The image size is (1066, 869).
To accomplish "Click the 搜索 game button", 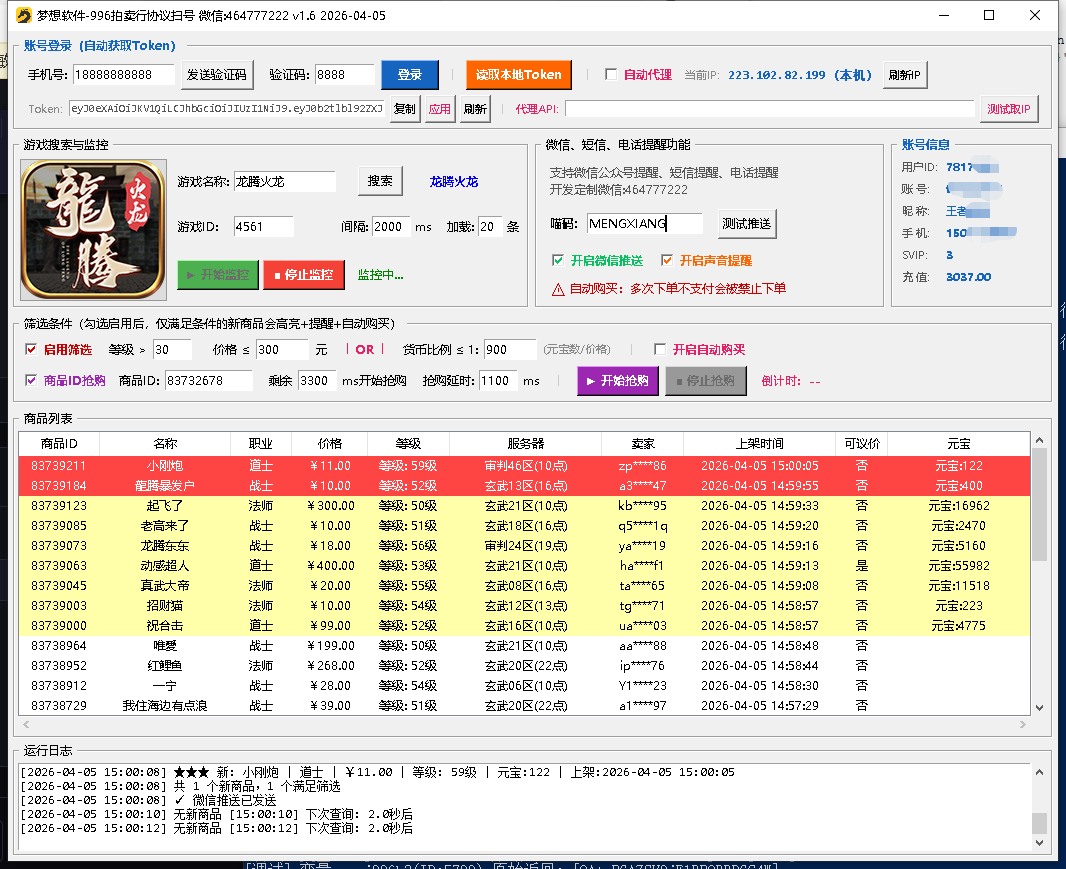I will pos(380,181).
